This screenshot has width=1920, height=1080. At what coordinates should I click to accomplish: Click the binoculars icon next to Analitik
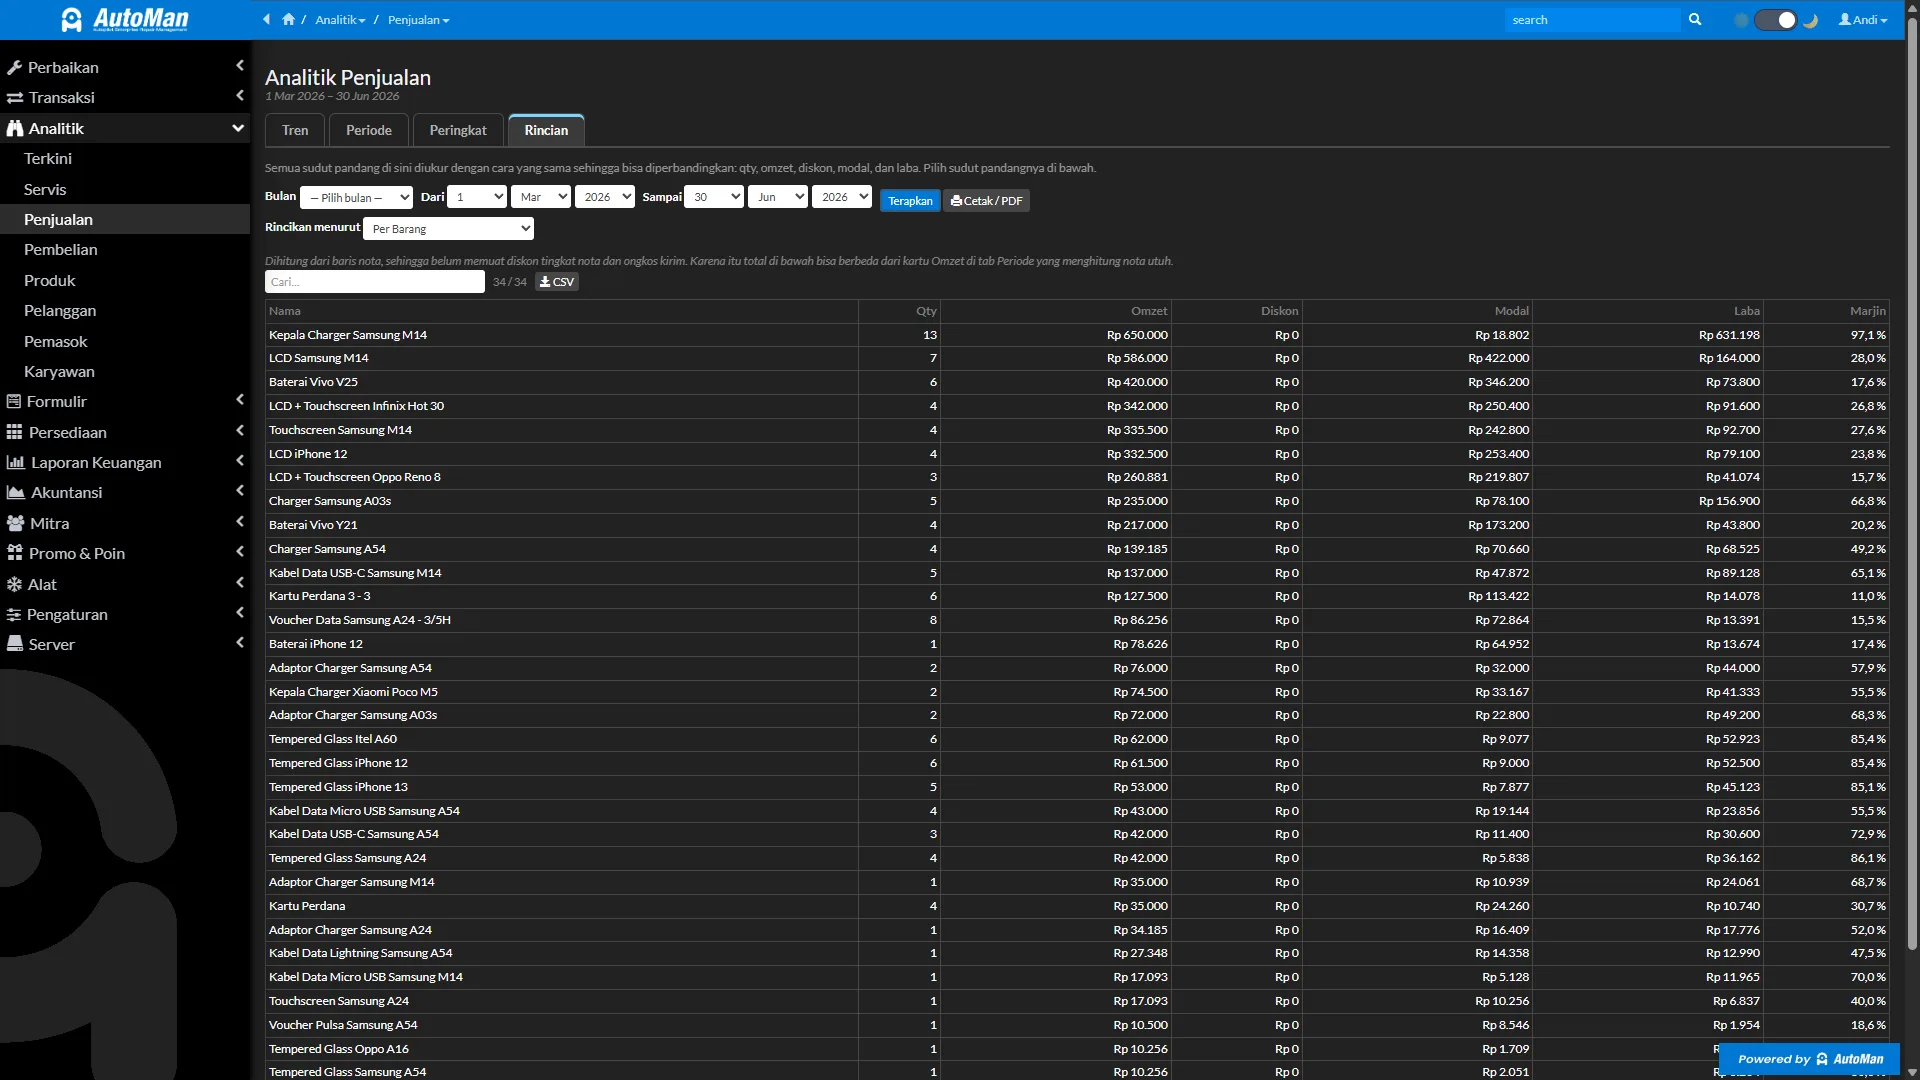click(x=15, y=129)
